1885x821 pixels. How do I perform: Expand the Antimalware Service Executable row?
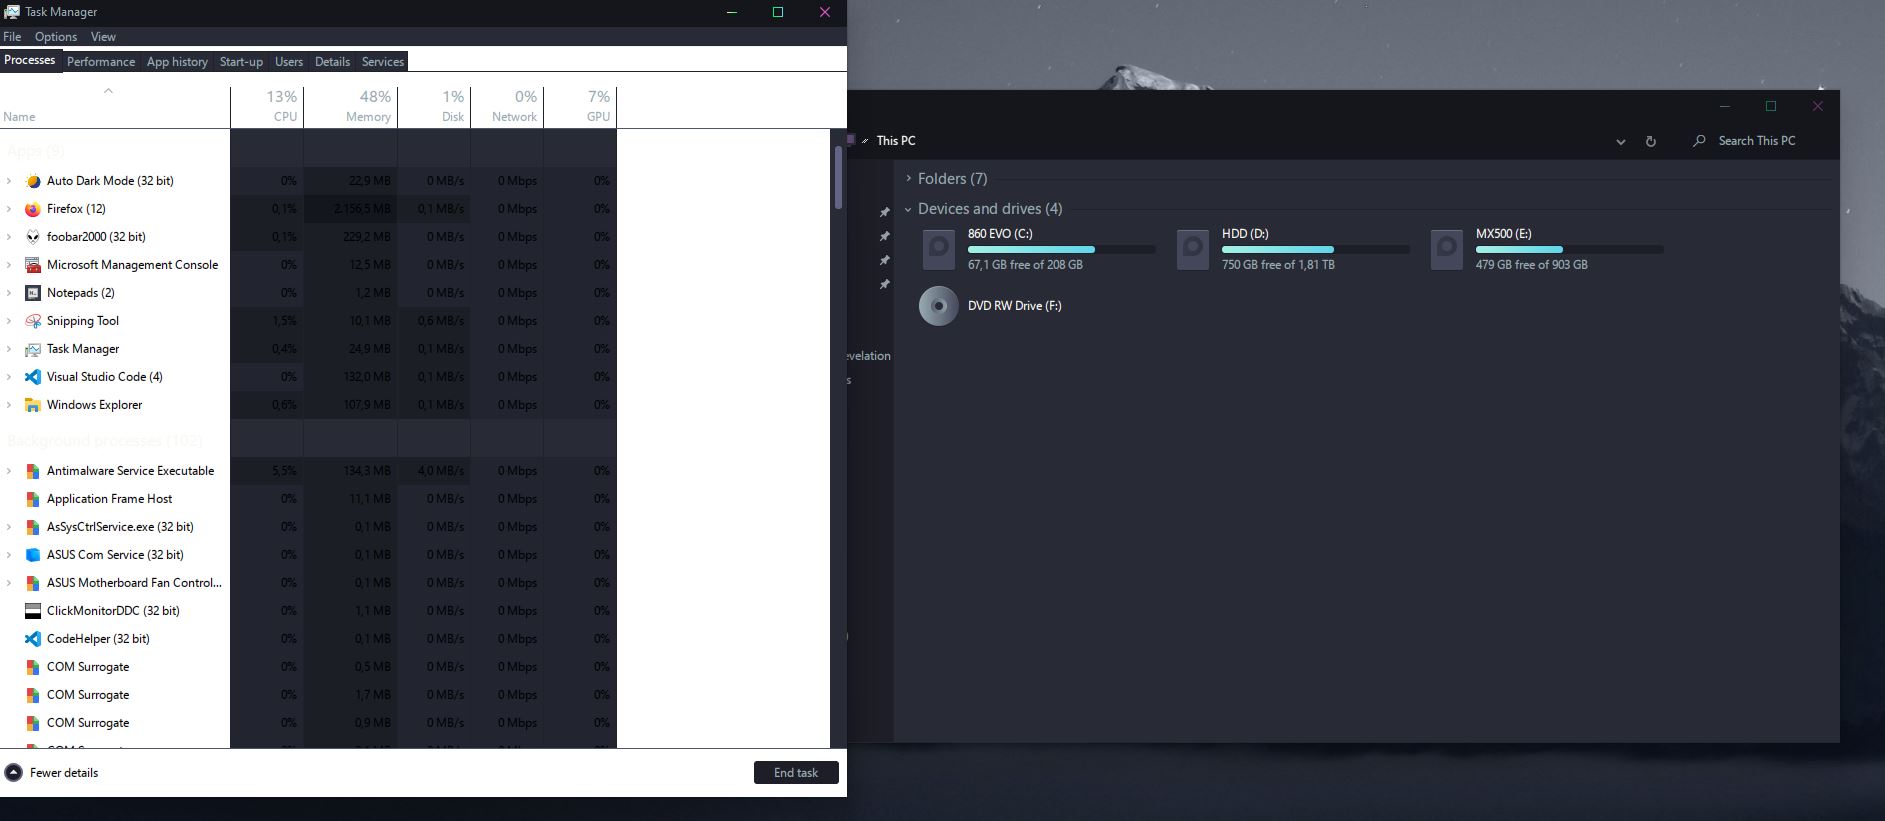(x=9, y=471)
